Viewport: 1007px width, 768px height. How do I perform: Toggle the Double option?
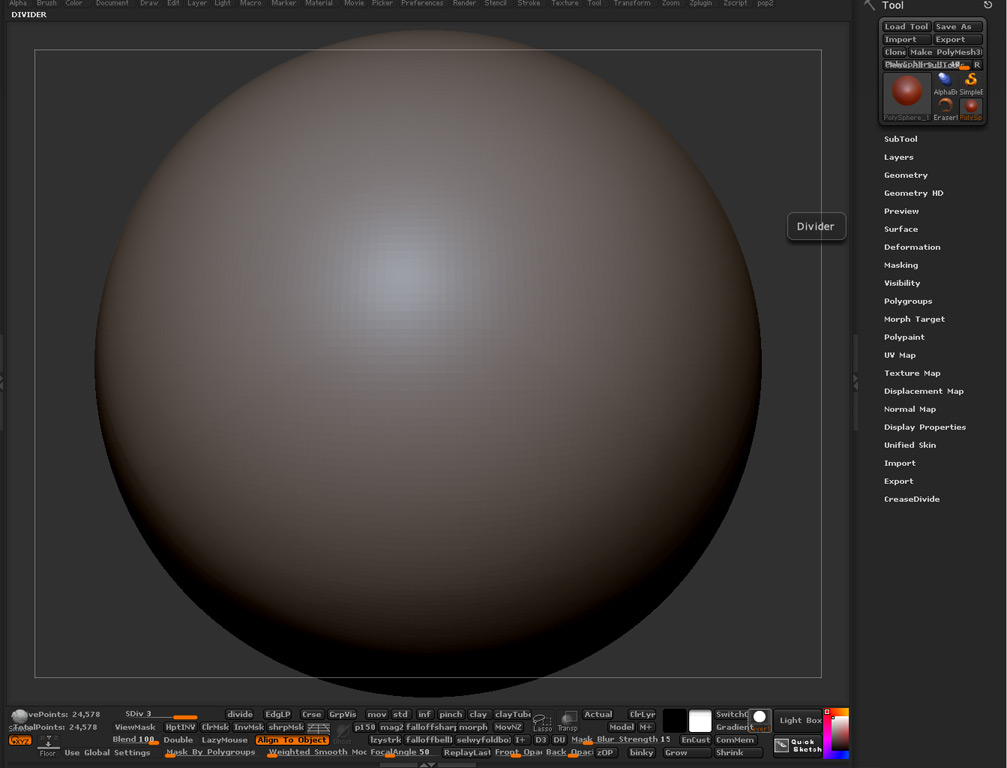[178, 740]
